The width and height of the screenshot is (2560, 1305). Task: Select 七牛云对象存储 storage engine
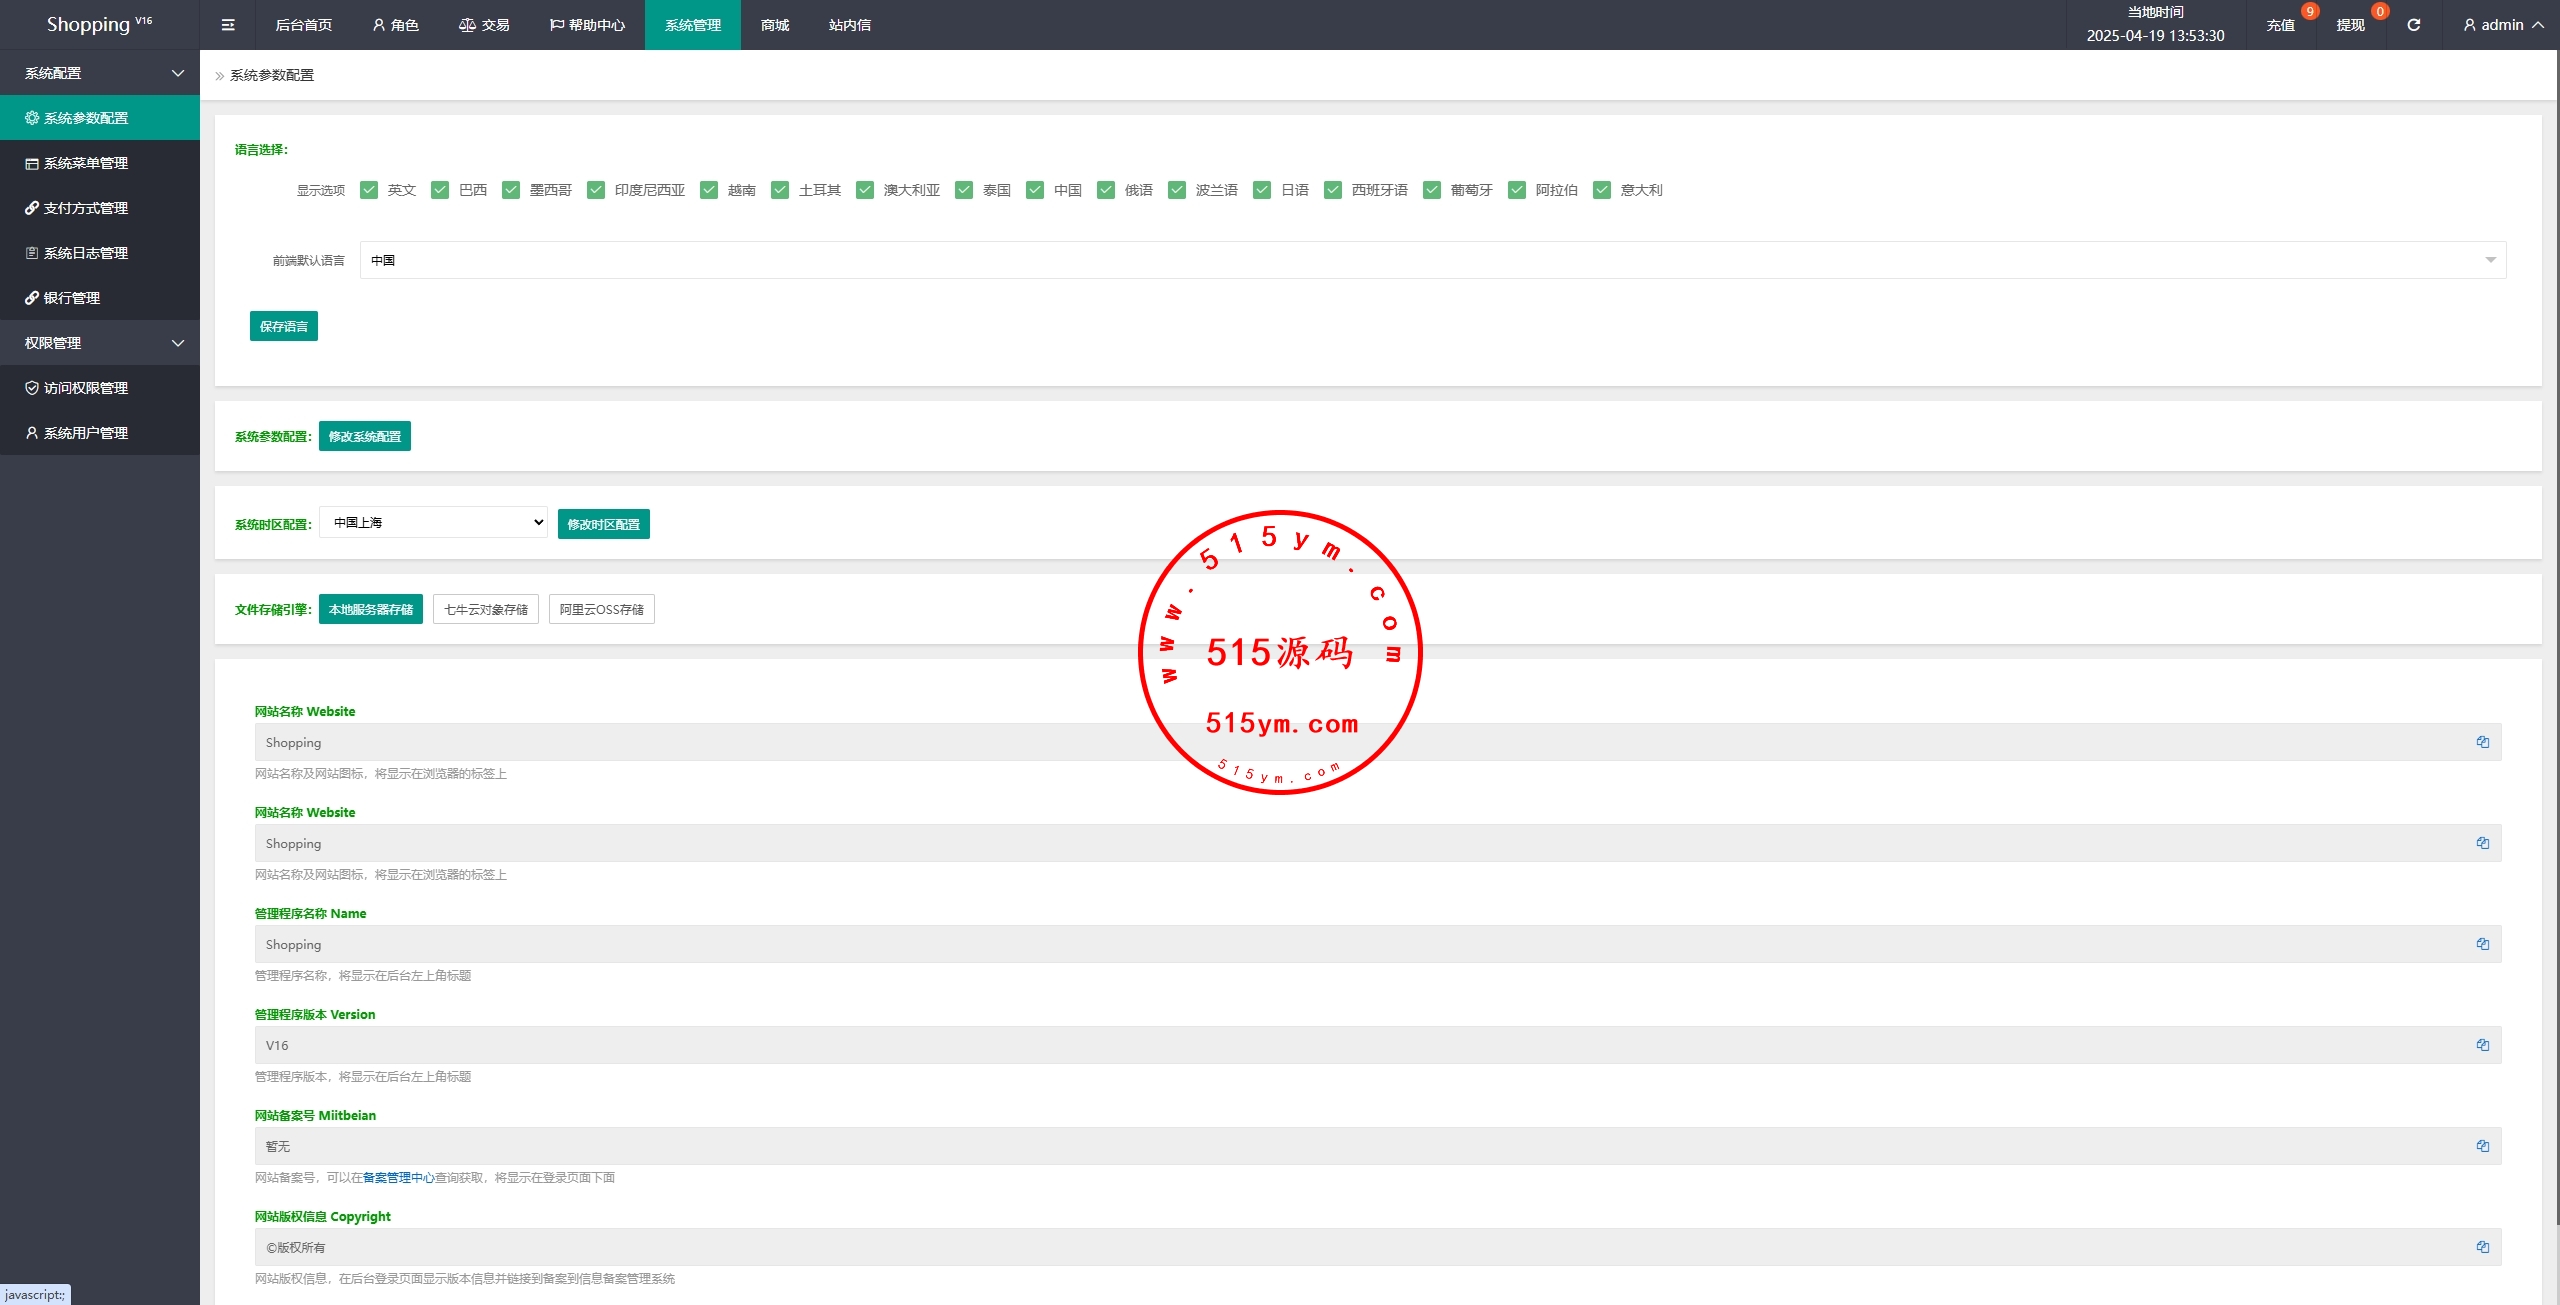(486, 609)
